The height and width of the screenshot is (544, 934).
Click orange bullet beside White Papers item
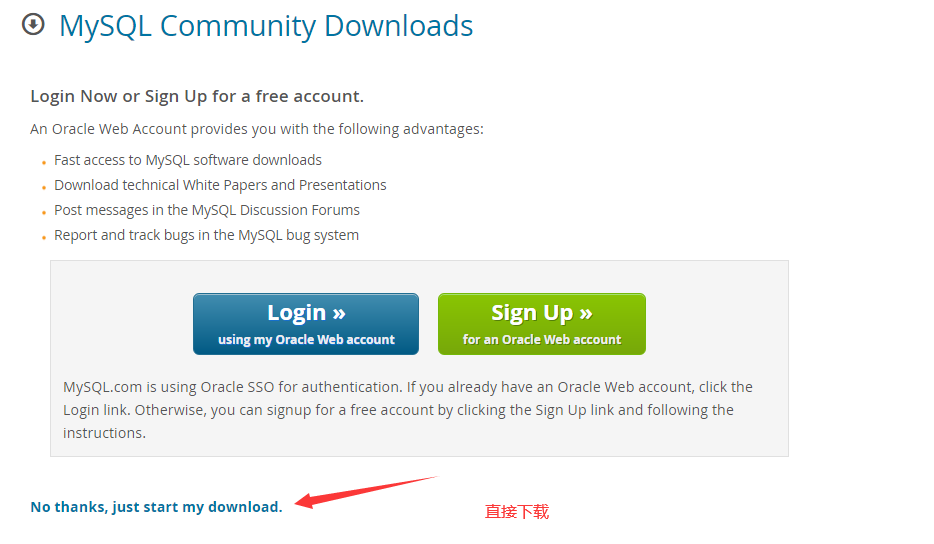(44, 188)
